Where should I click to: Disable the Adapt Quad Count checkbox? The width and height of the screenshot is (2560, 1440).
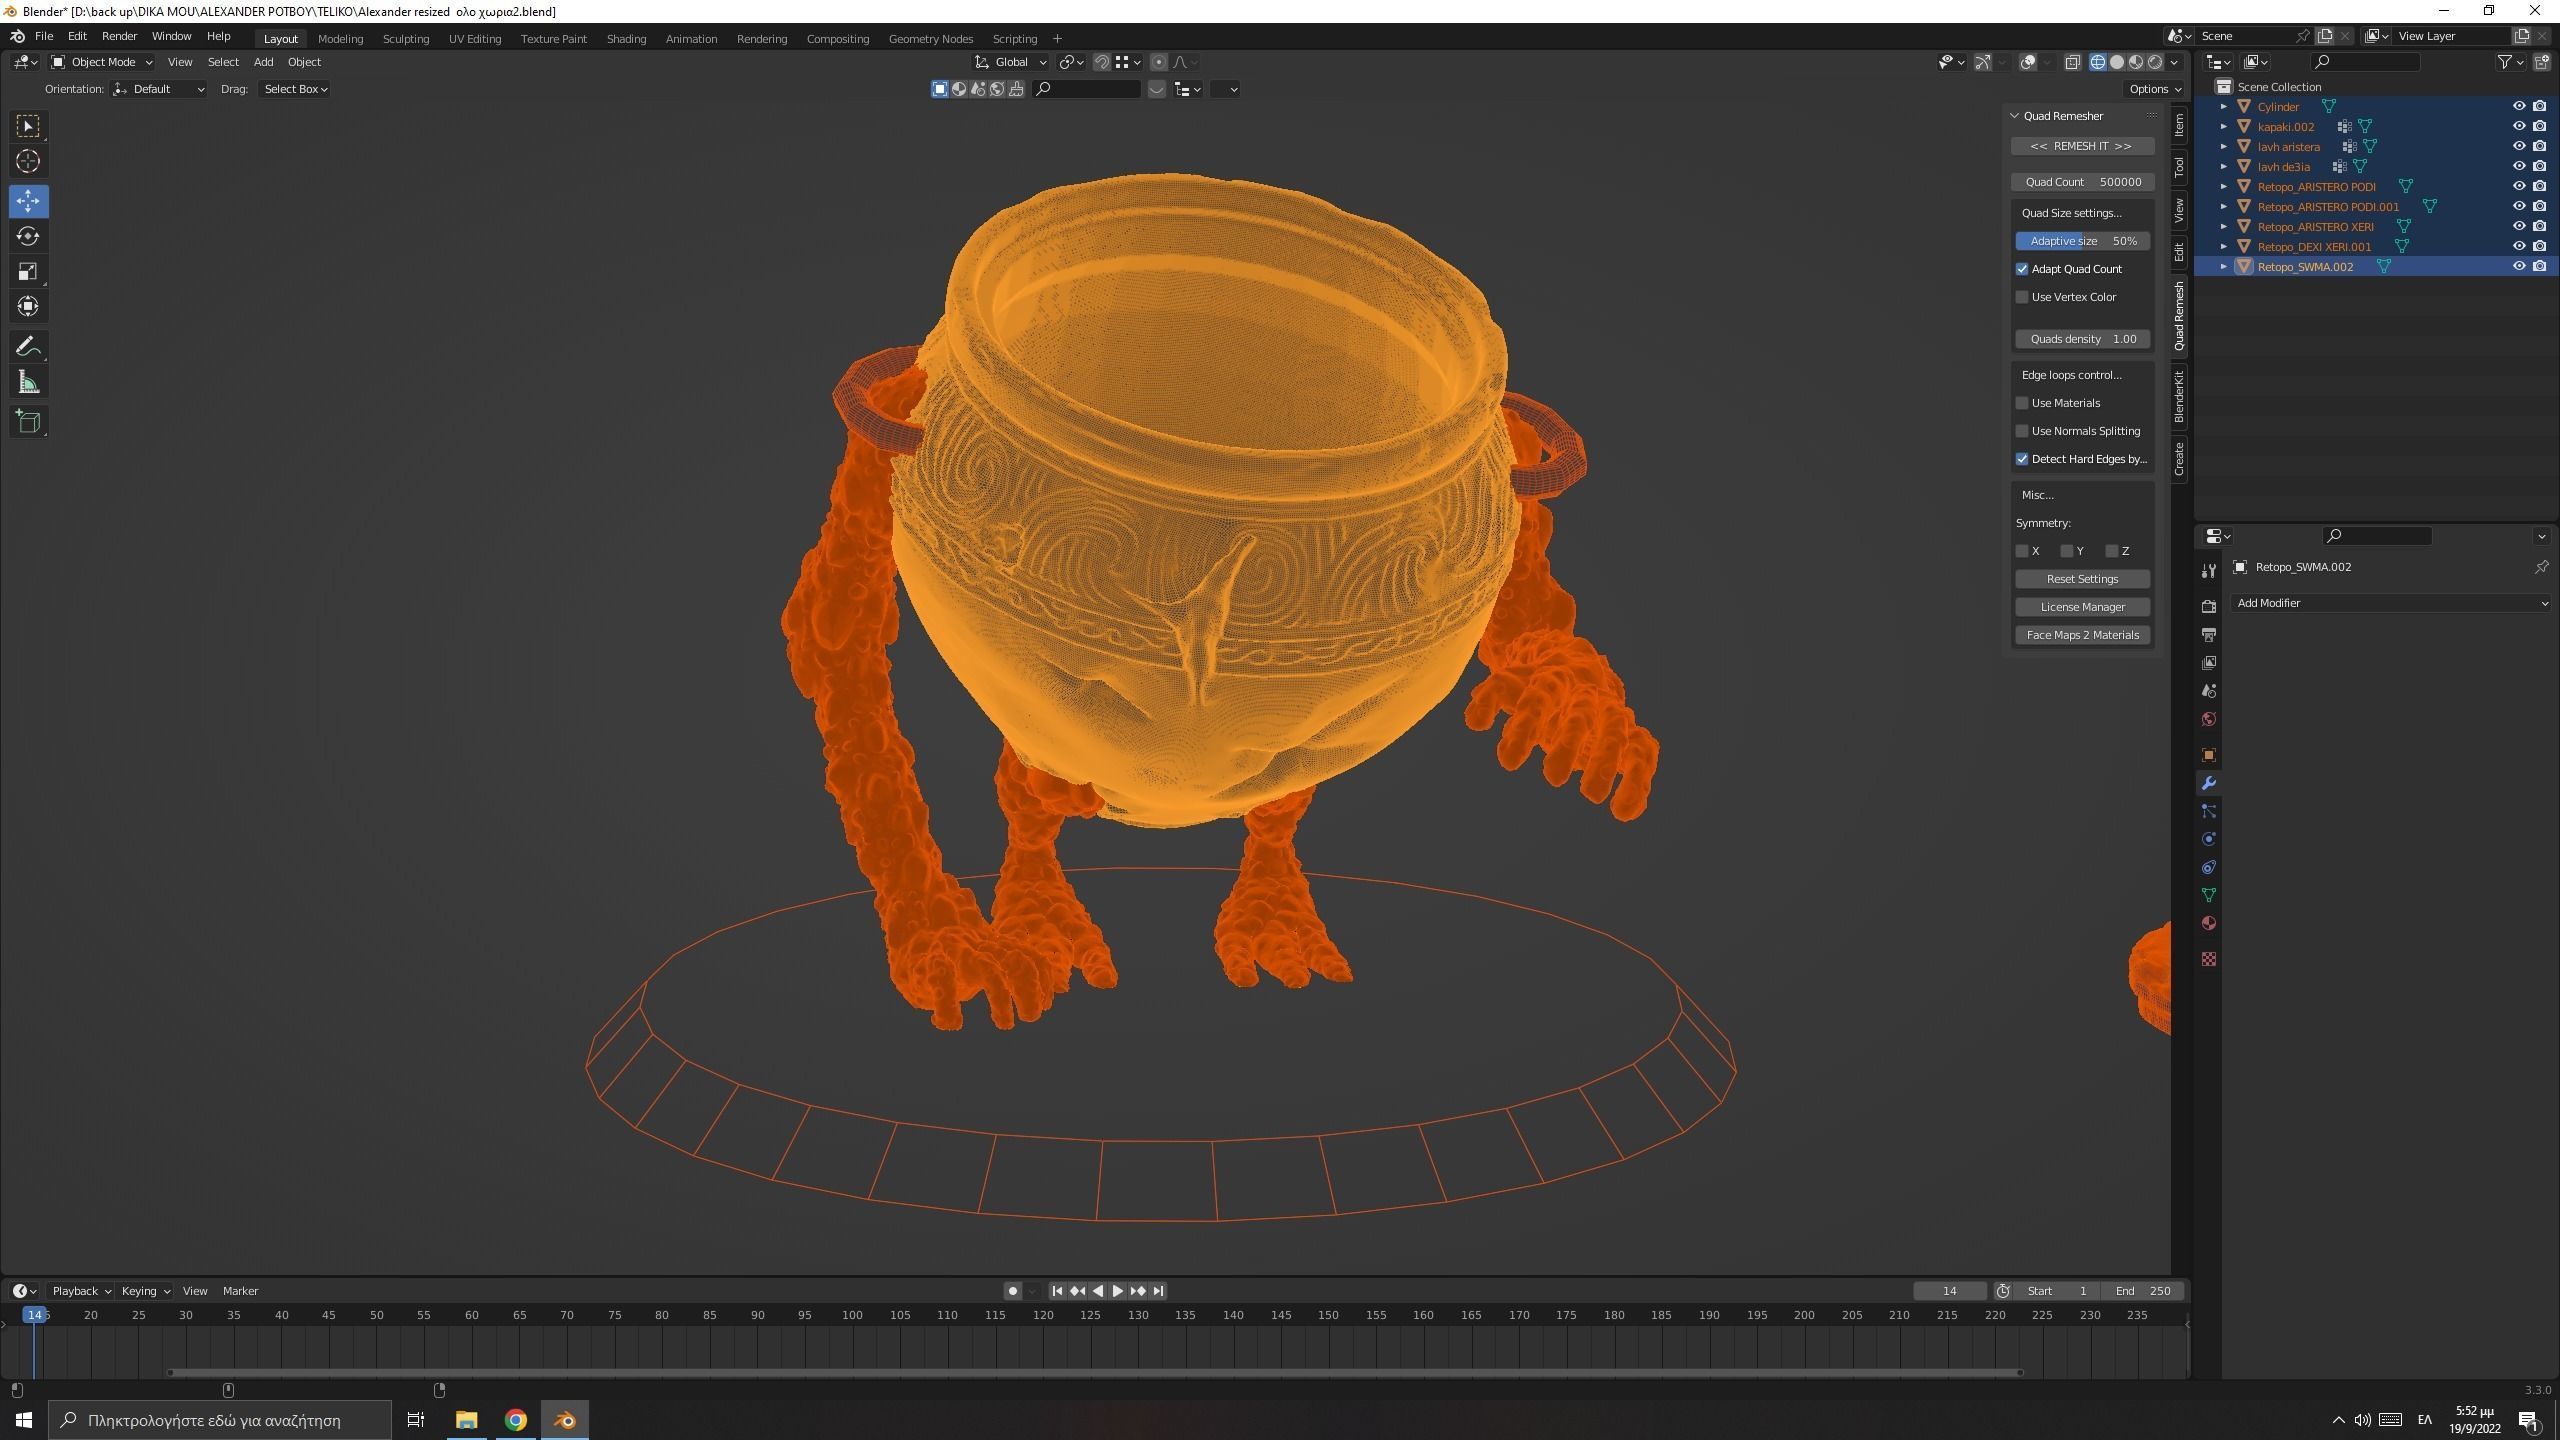2022,269
